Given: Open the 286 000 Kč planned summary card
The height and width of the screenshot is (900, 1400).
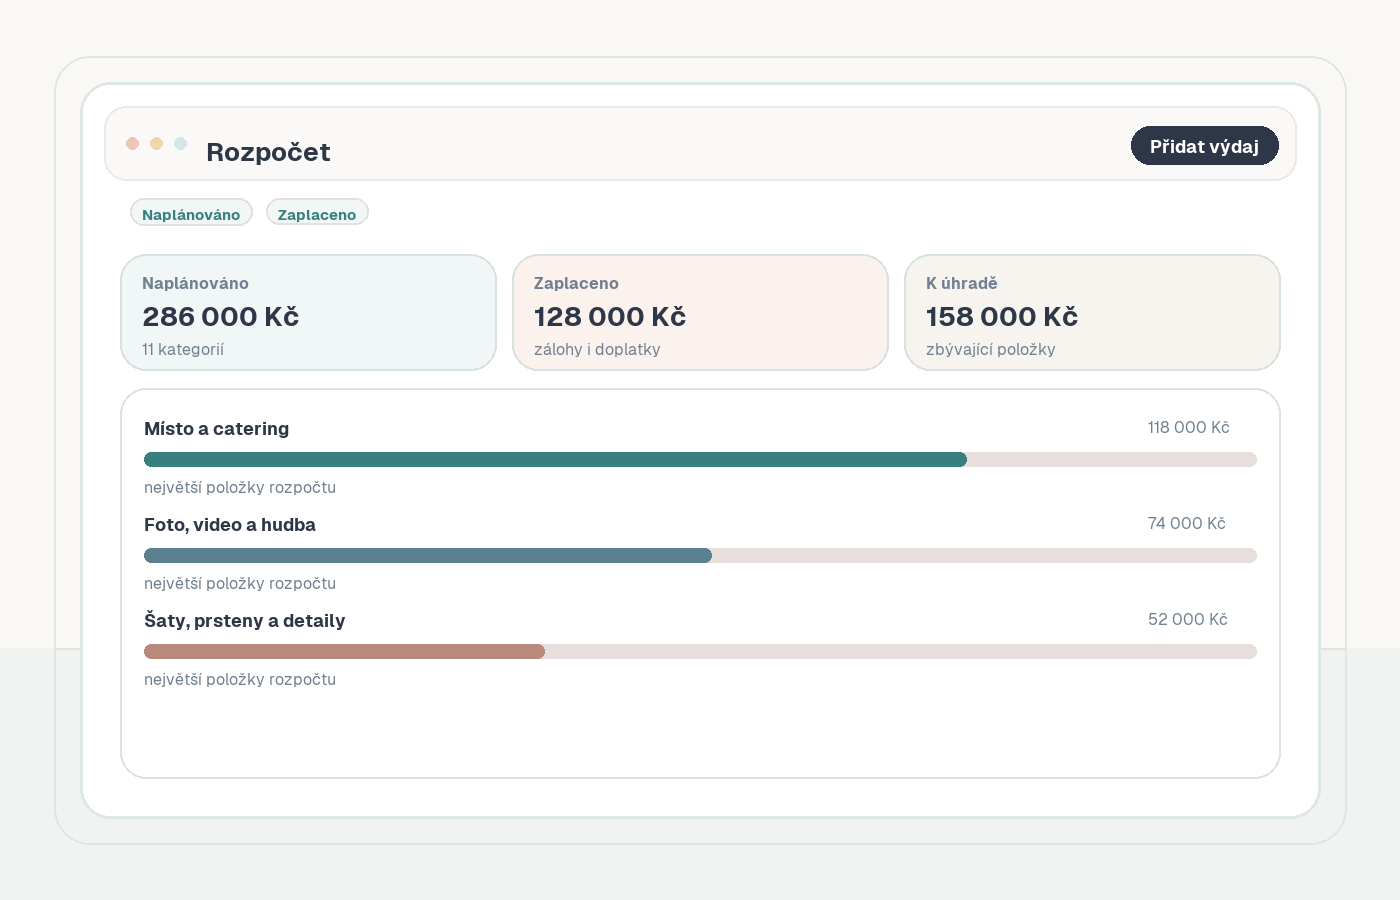Looking at the screenshot, I should click(x=308, y=313).
